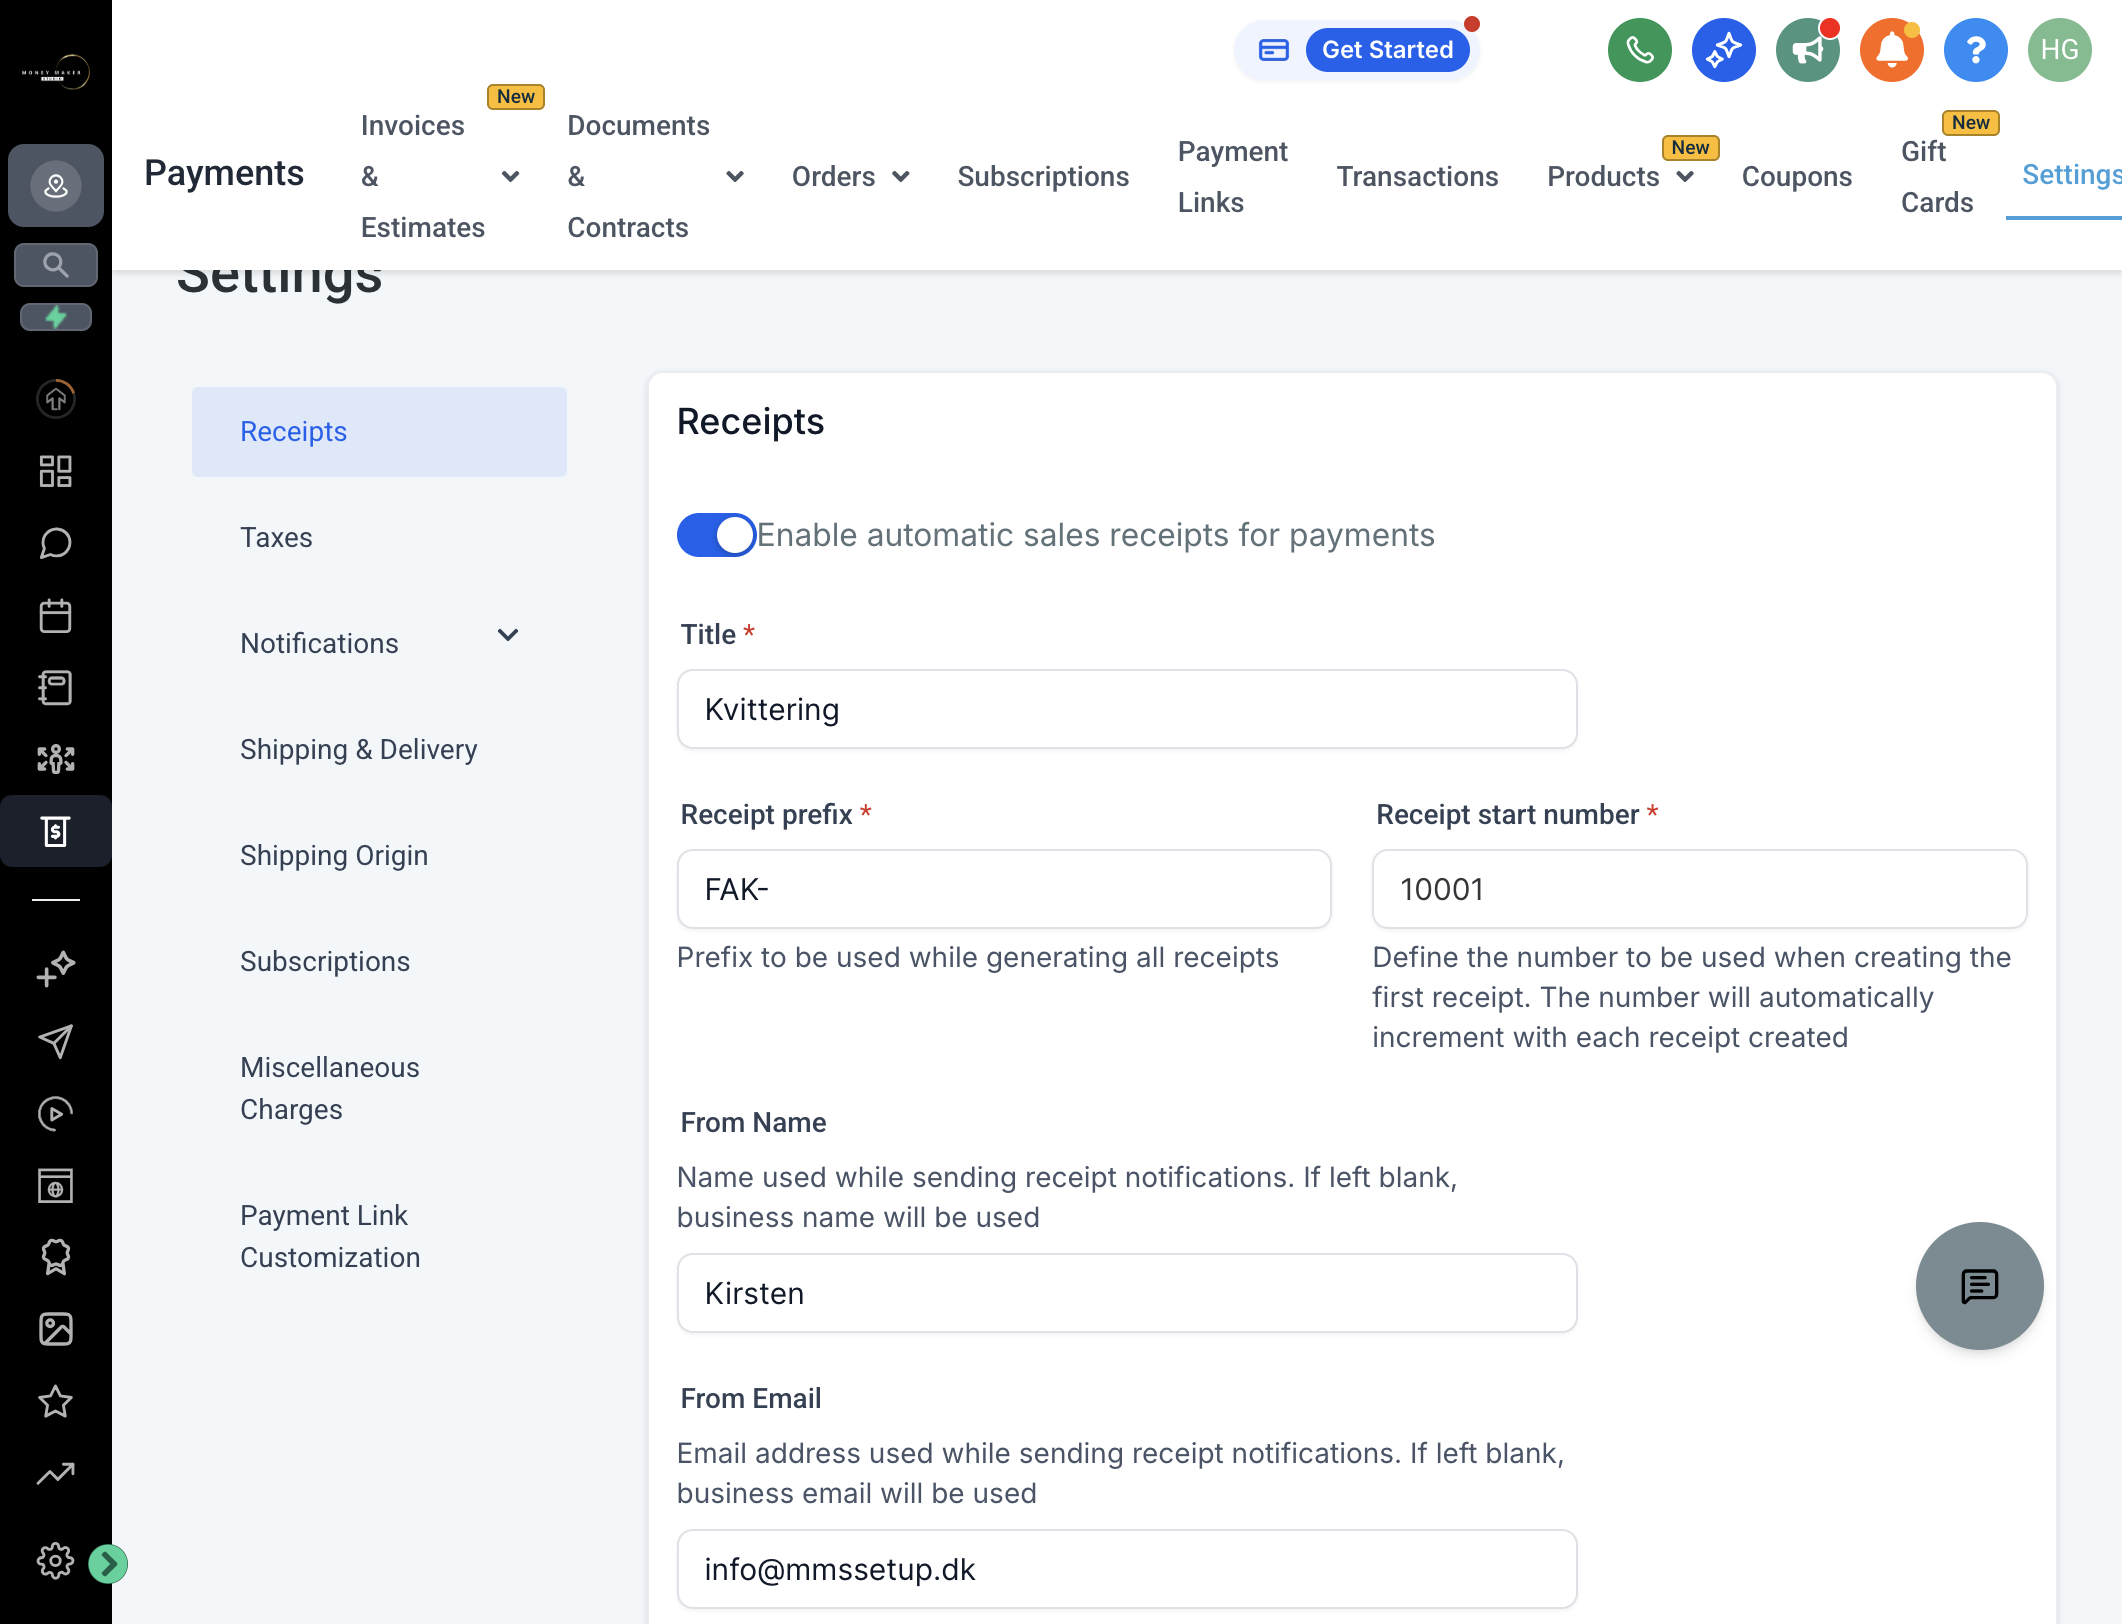Click the sidebar search icon
The height and width of the screenshot is (1624, 2122).
click(56, 265)
